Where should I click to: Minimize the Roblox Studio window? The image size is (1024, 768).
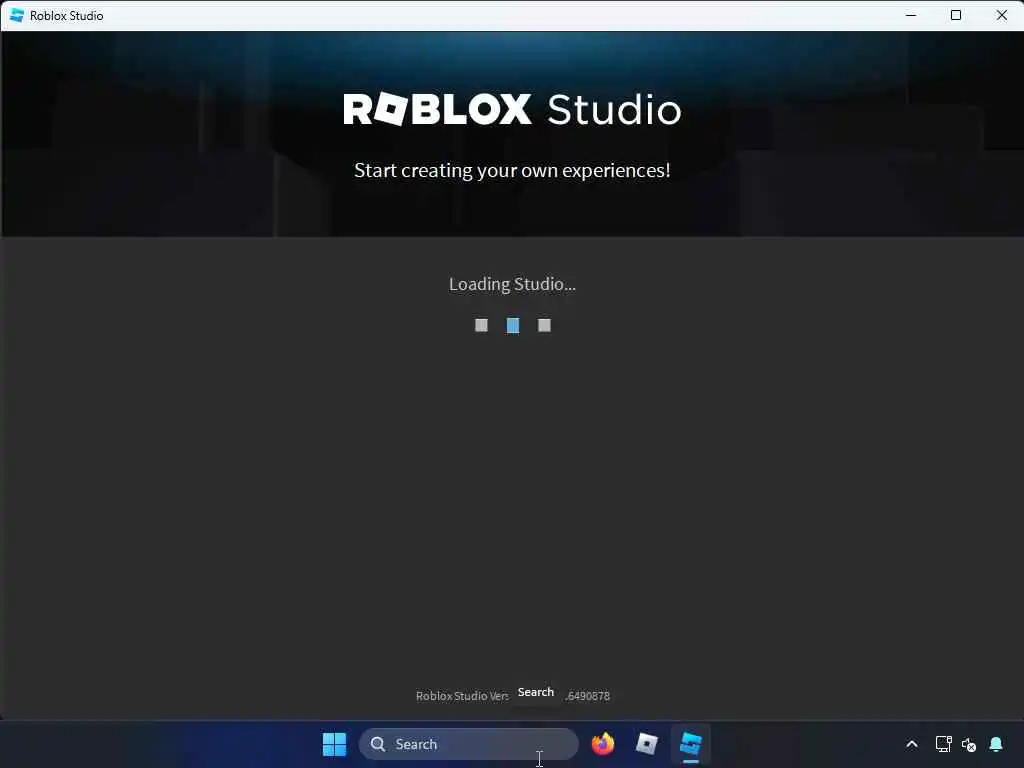tap(911, 15)
